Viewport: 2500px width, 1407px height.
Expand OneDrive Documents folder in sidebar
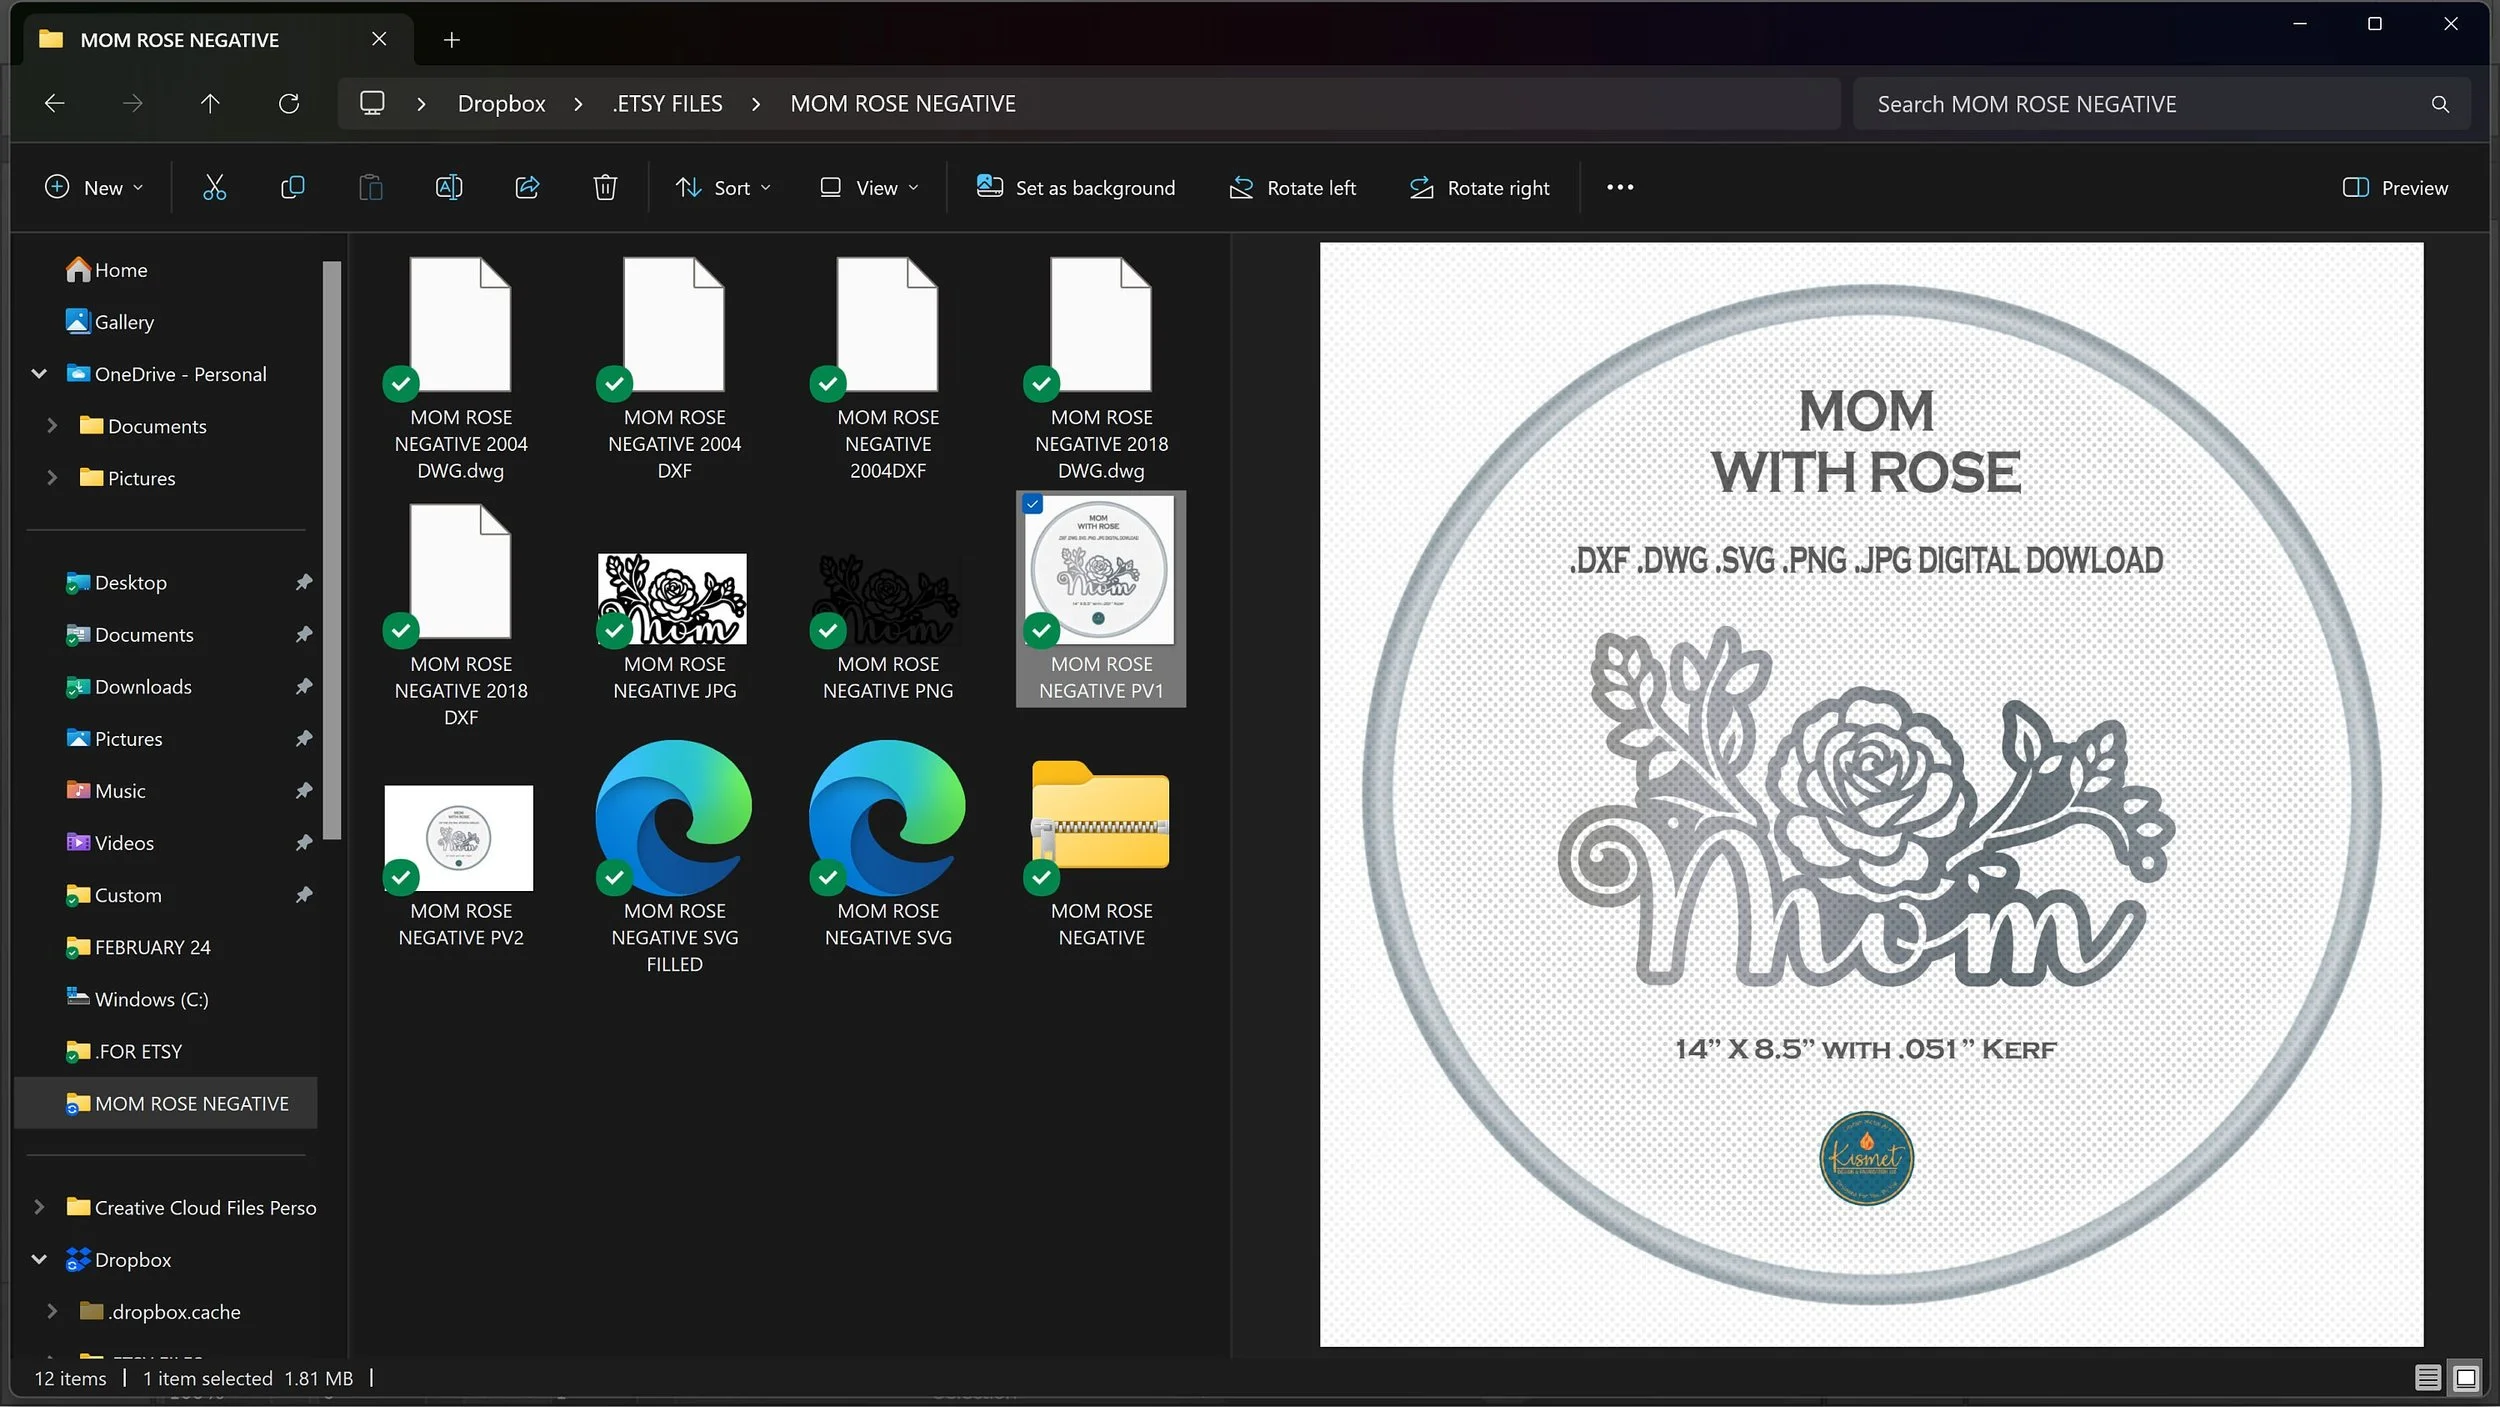[x=52, y=425]
